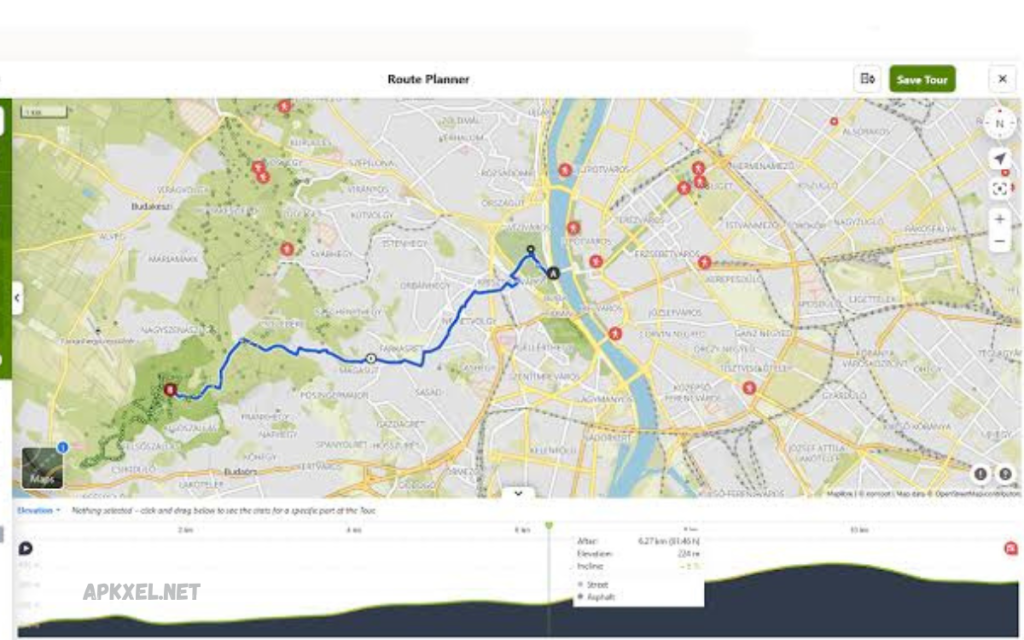This screenshot has width=1024, height=640.
Task: Zoom out the map with minus button
Action: [999, 241]
